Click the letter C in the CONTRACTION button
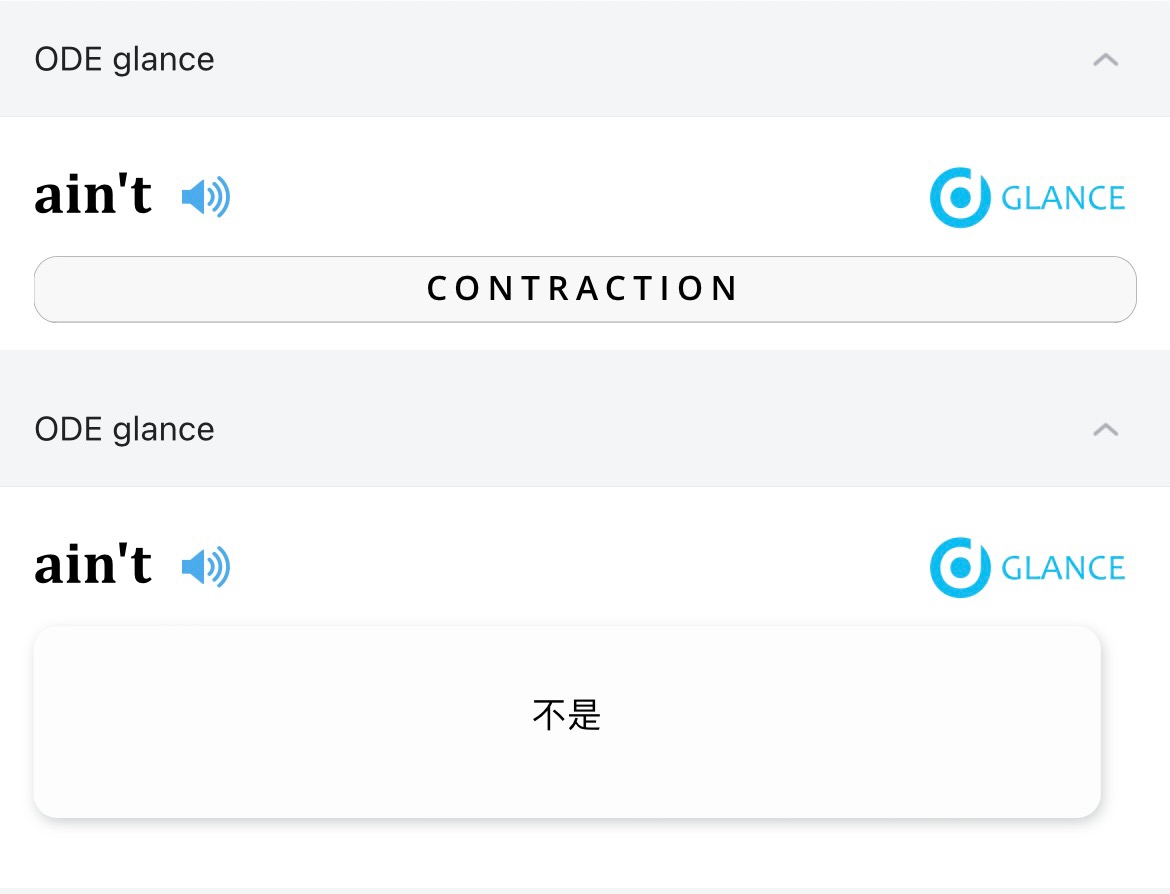 click(x=438, y=289)
